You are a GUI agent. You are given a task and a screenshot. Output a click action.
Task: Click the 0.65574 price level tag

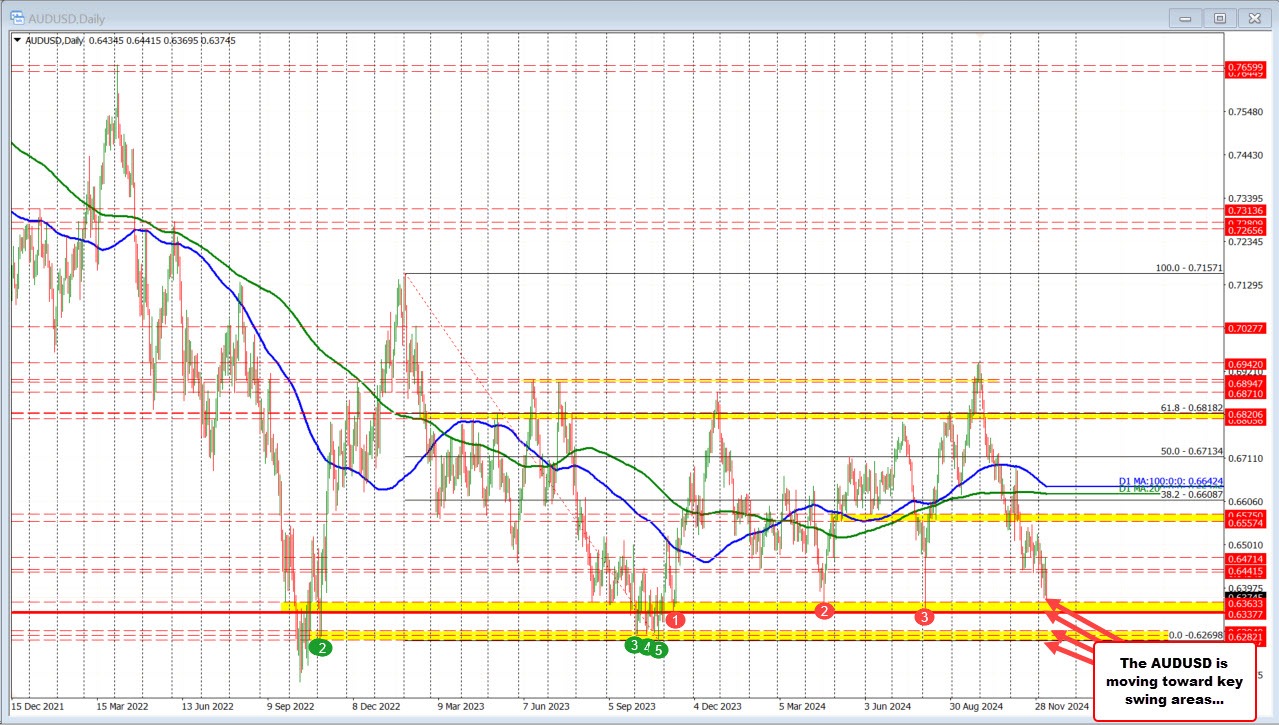(x=1244, y=522)
